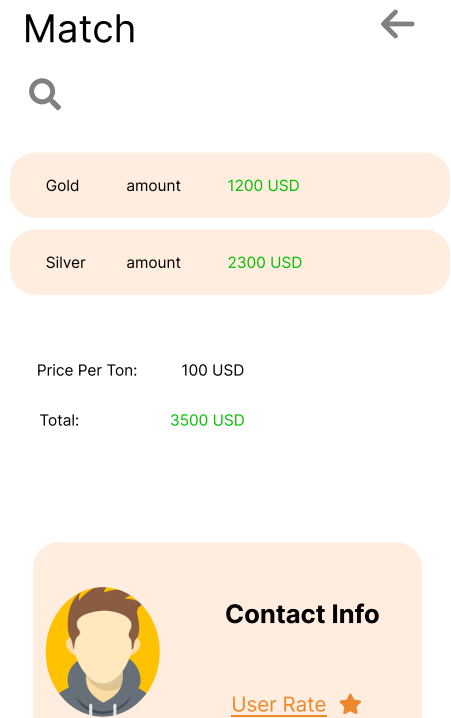451x718 pixels.
Task: Click amount text in Silver row
Action: click(153, 262)
